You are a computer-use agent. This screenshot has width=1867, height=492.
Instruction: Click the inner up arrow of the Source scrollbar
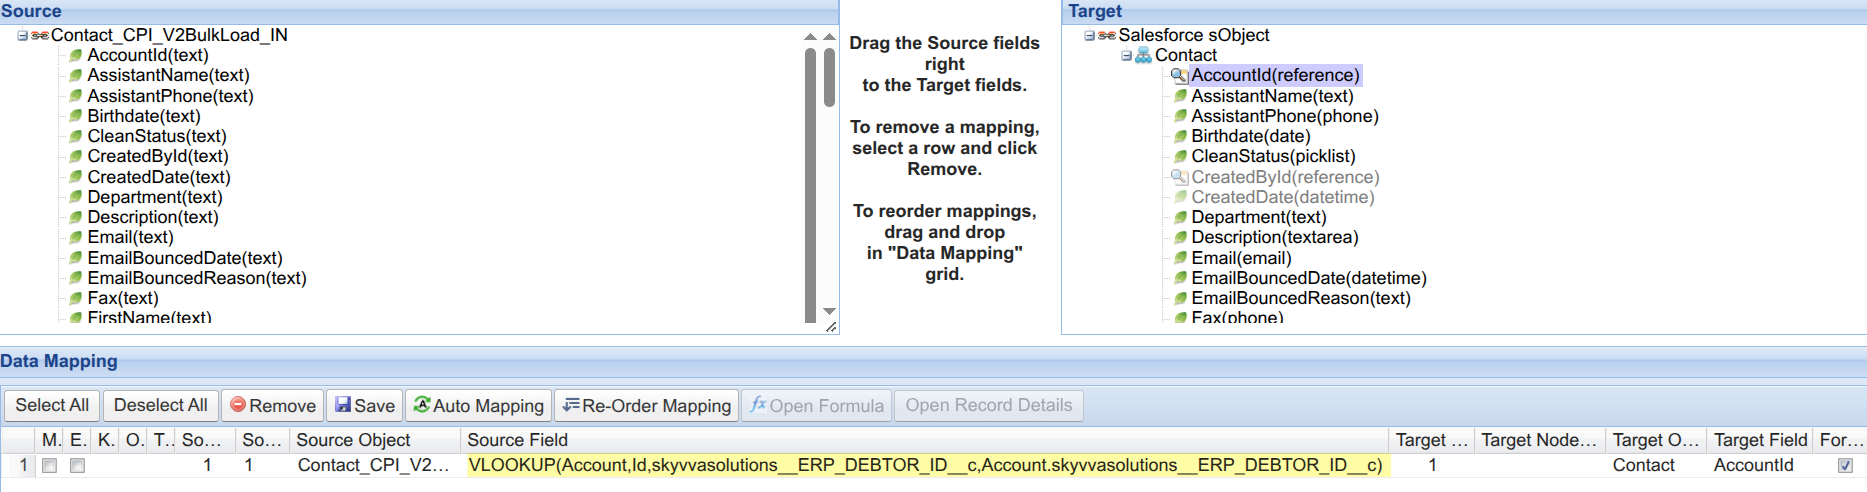click(x=810, y=36)
